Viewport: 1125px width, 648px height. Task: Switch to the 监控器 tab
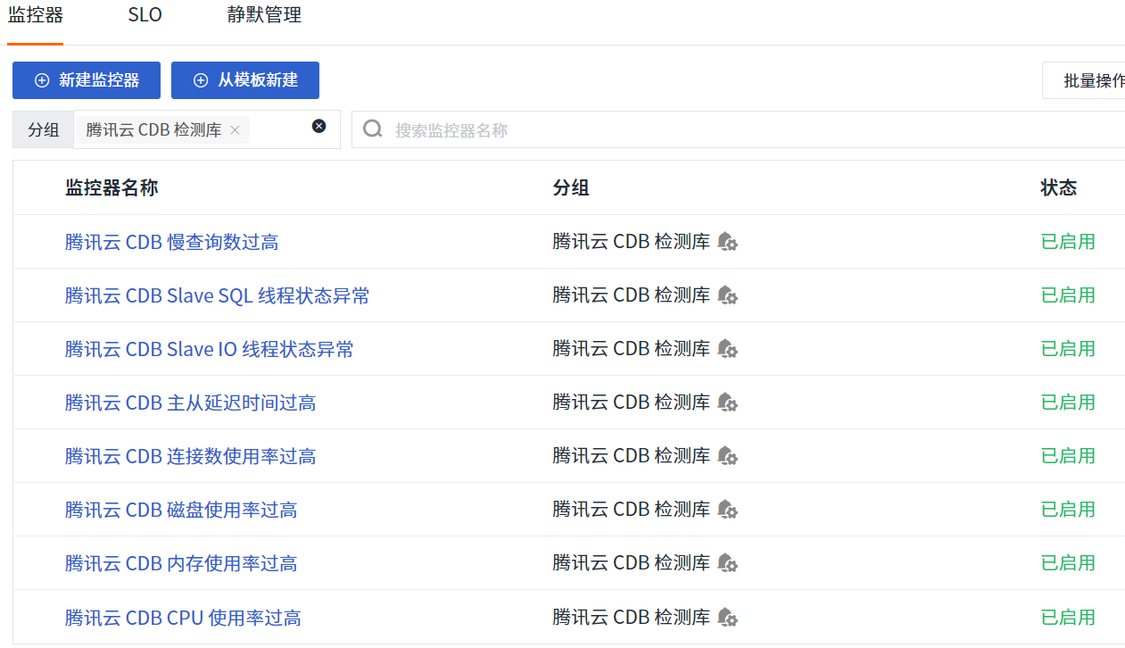tap(35, 15)
